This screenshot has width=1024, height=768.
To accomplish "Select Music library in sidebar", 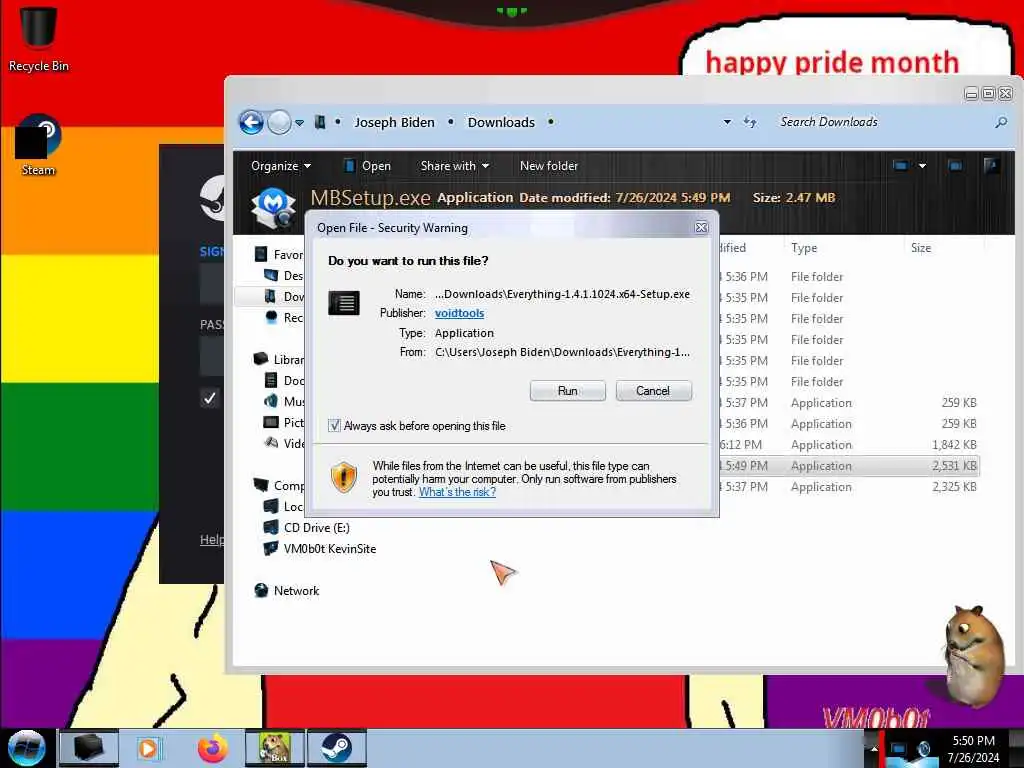I will [285, 401].
